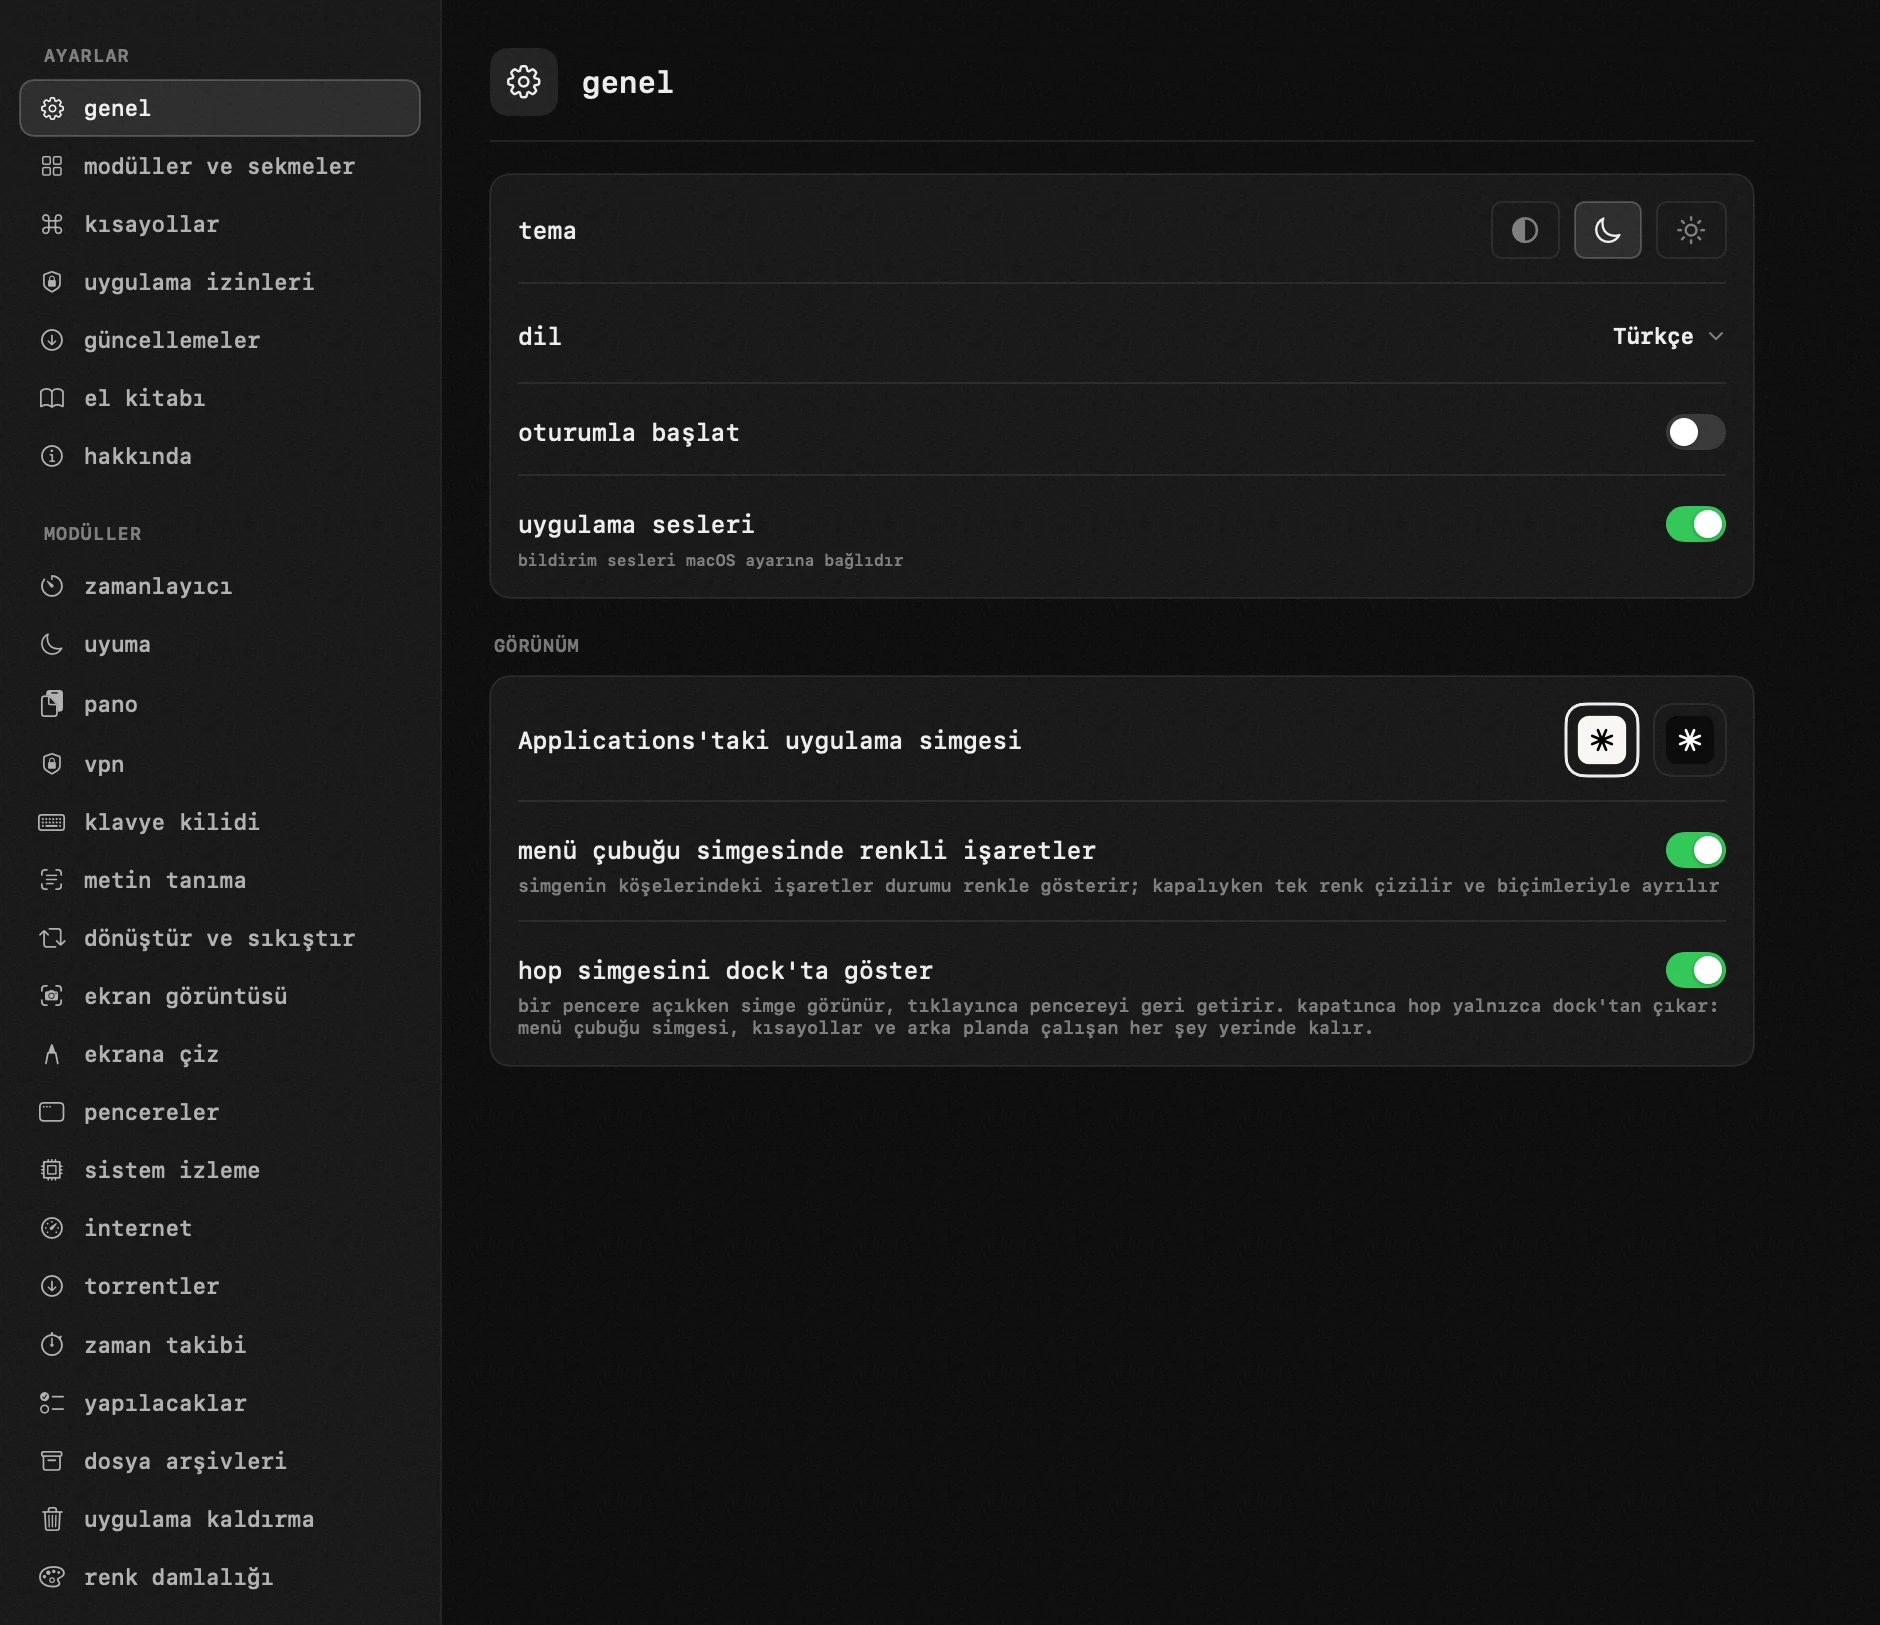Toggle hop simgesini dock'ta göster switch

click(1696, 970)
